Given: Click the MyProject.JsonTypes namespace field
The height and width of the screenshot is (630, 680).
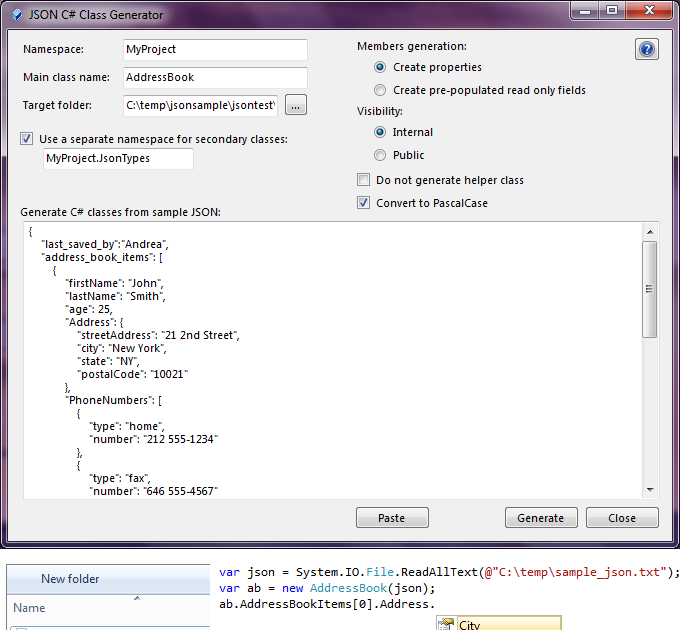Looking at the screenshot, I should (x=118, y=159).
